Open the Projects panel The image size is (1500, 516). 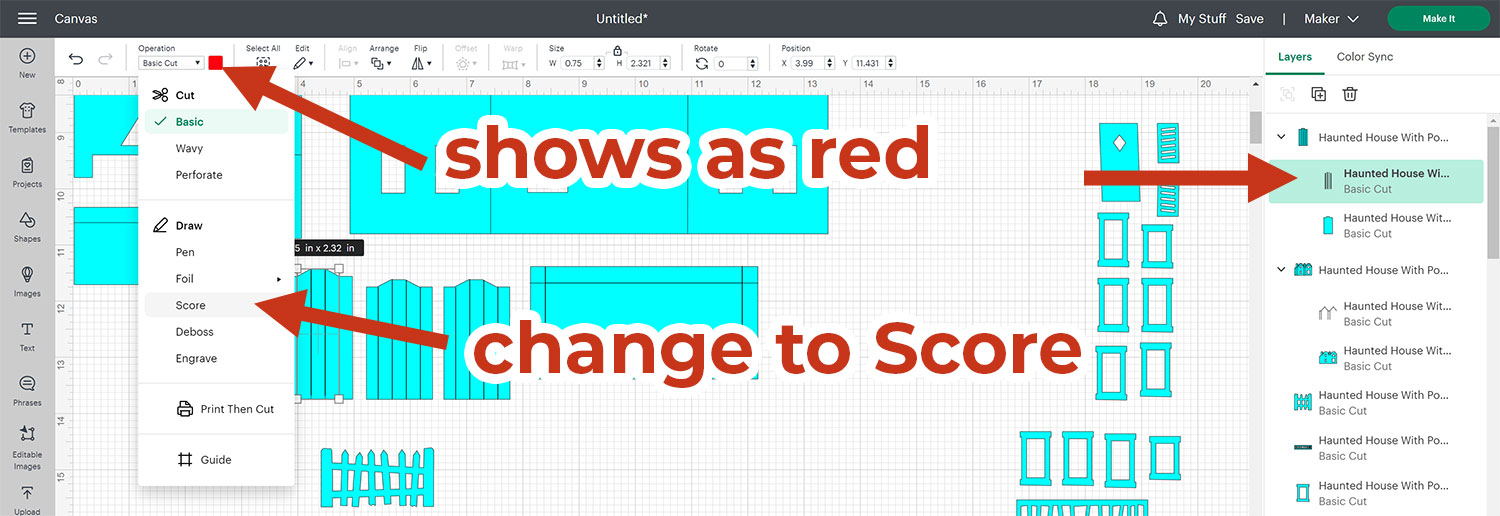(x=27, y=173)
